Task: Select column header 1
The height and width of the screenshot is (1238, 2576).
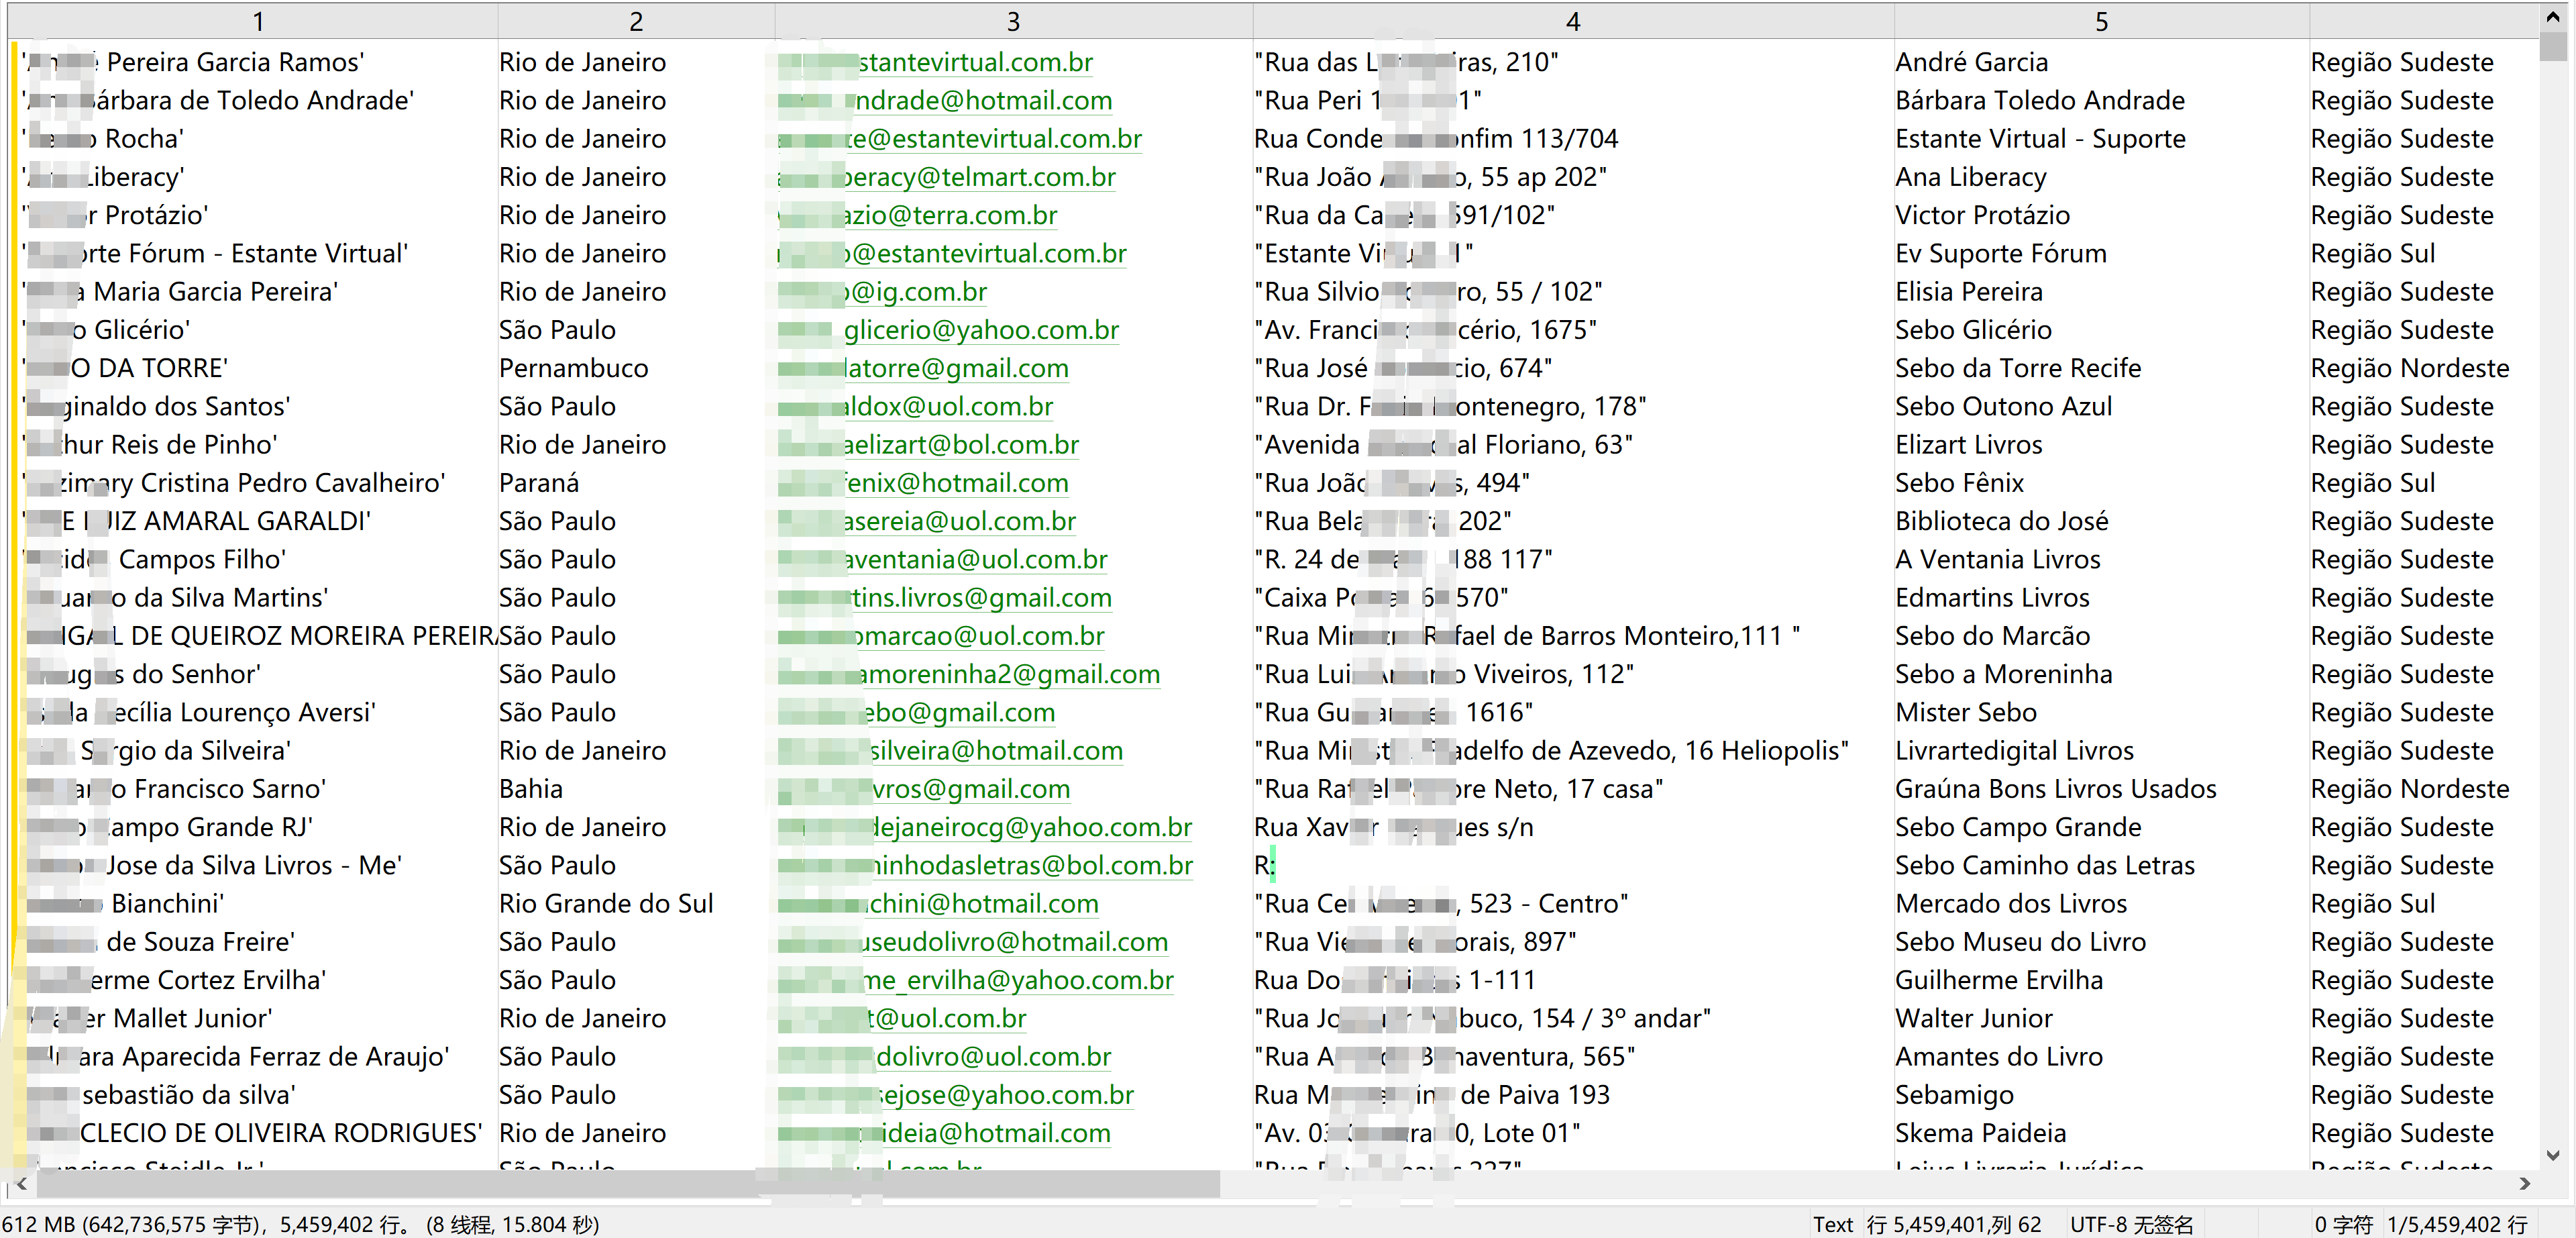Action: [x=258, y=21]
